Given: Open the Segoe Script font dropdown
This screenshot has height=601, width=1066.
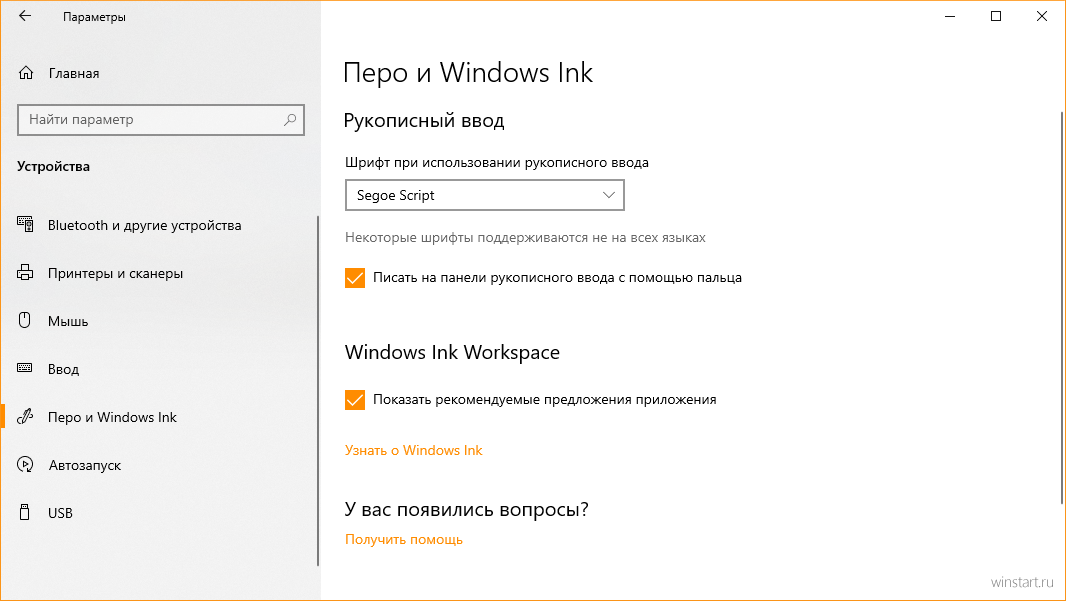Looking at the screenshot, I should 485,195.
